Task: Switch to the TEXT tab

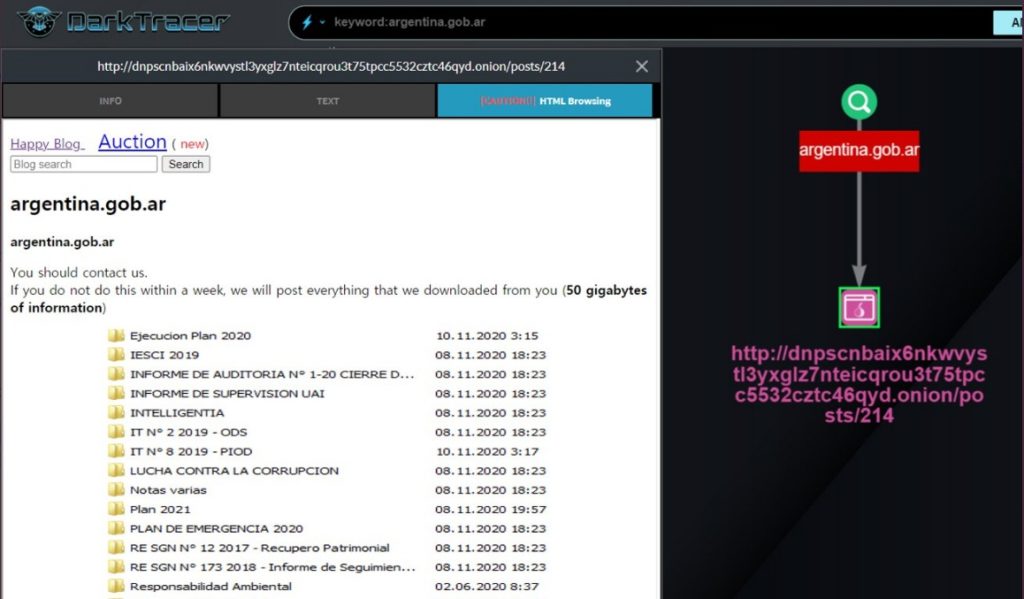Action: 328,101
